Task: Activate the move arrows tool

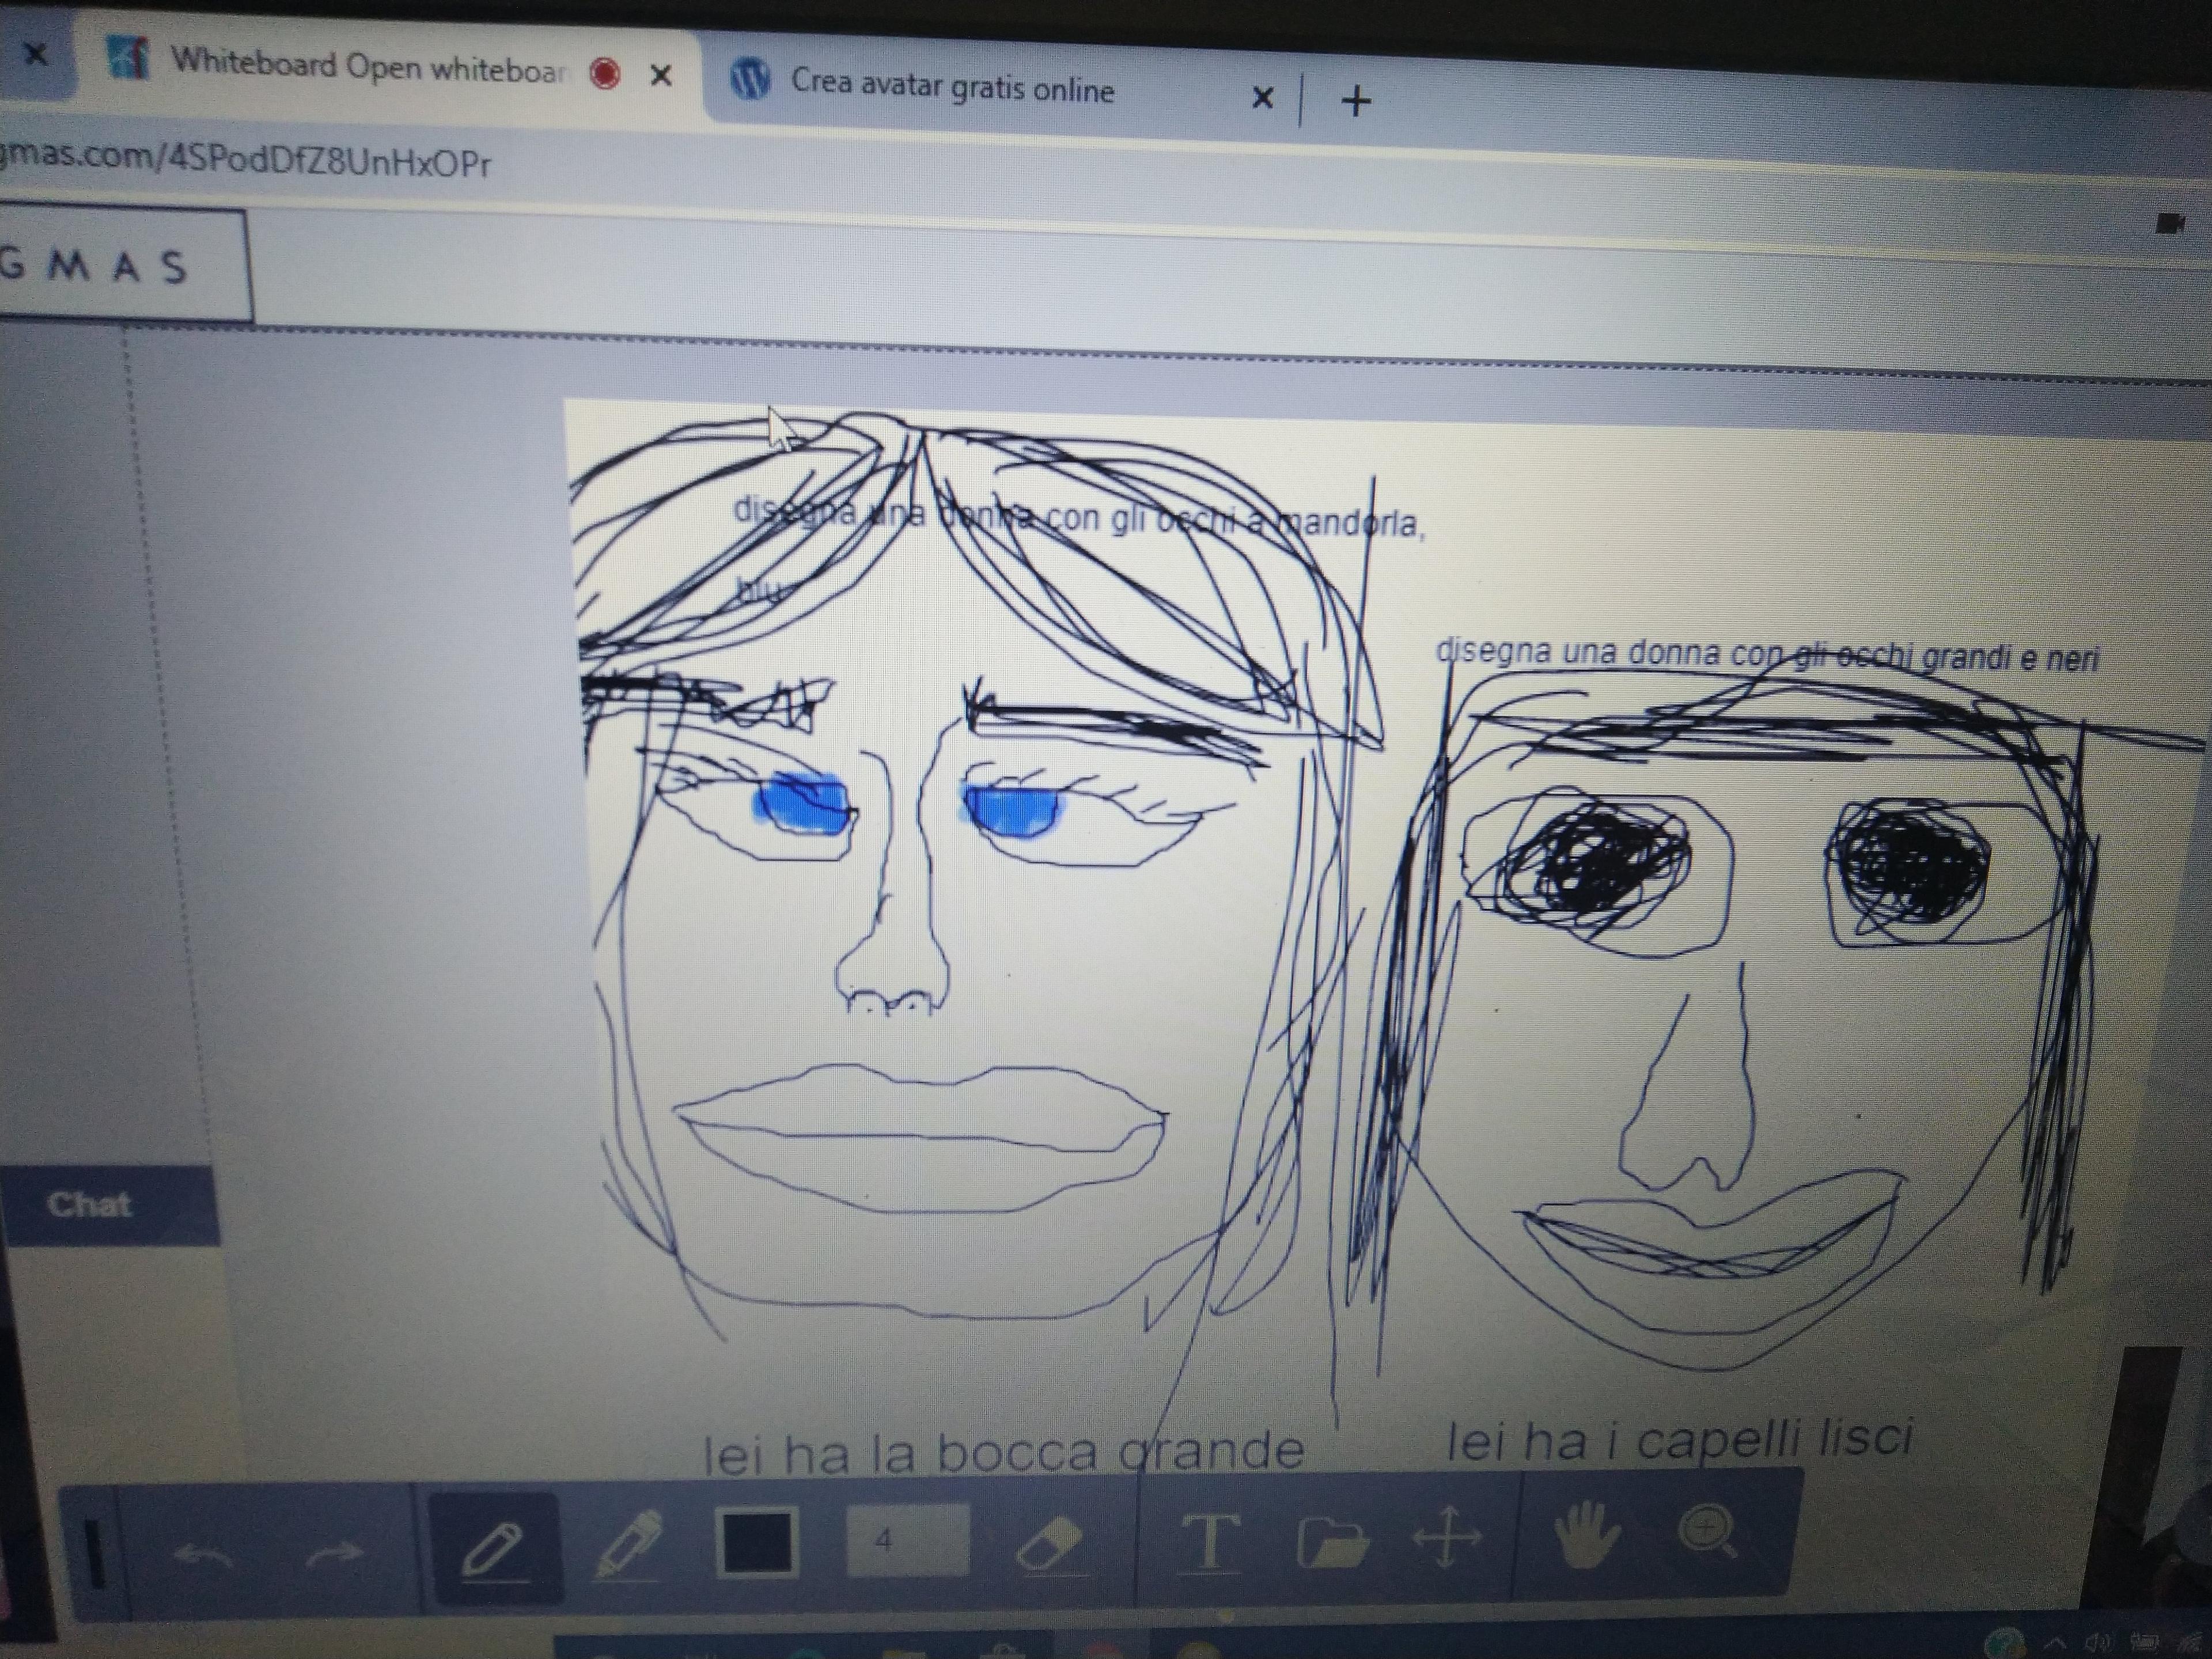Action: tap(1446, 1536)
